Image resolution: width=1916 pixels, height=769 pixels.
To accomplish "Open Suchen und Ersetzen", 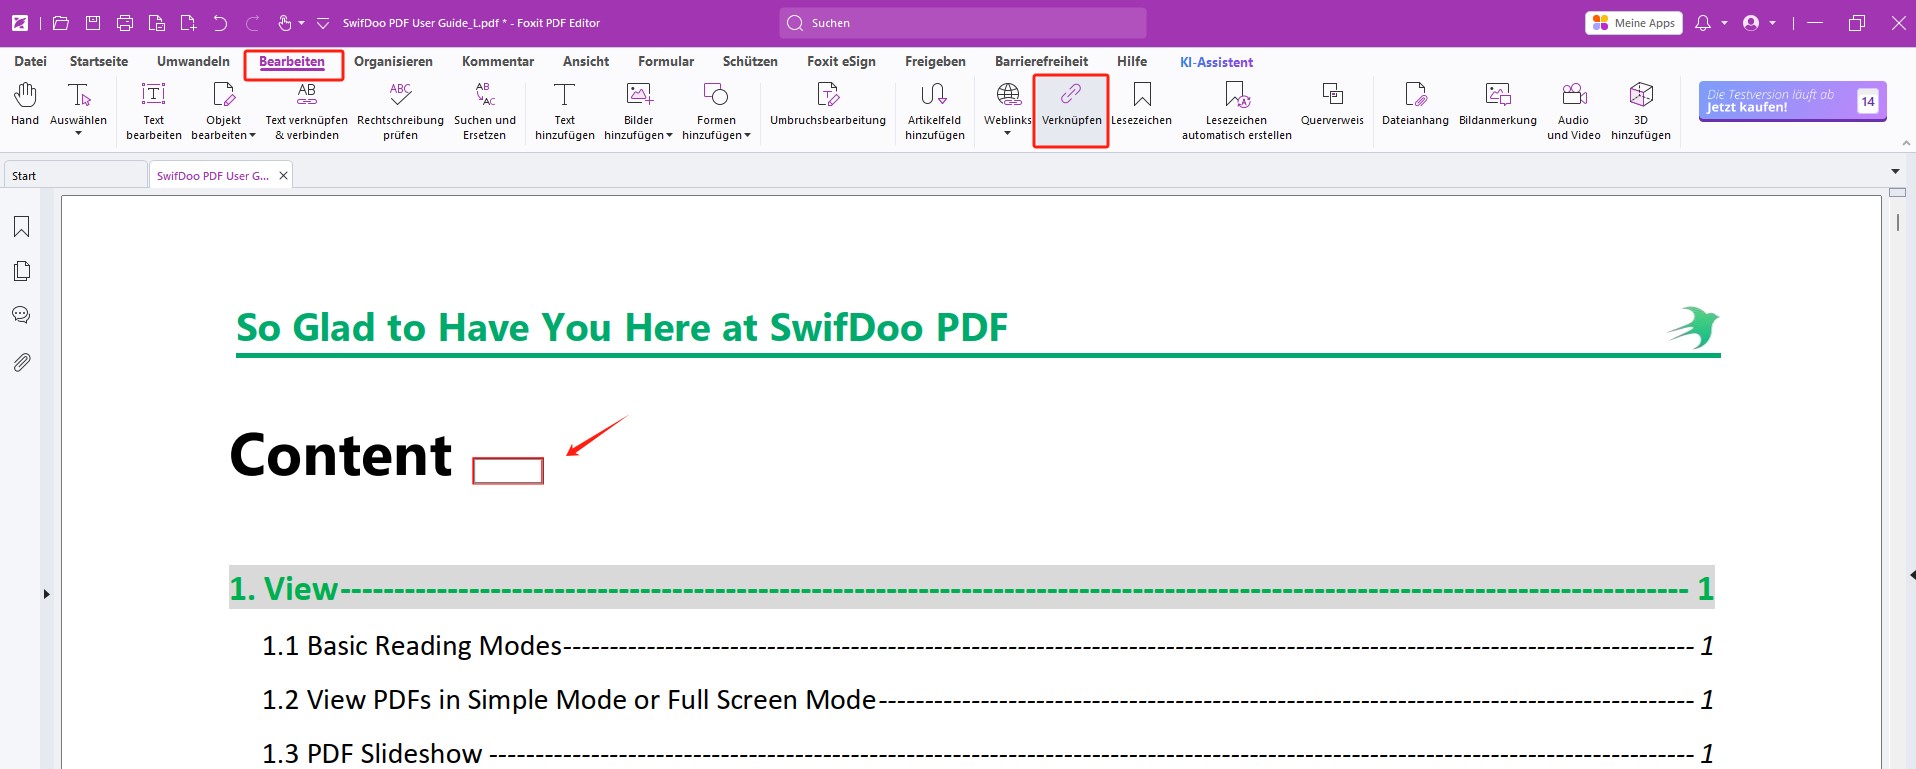I will 485,111.
